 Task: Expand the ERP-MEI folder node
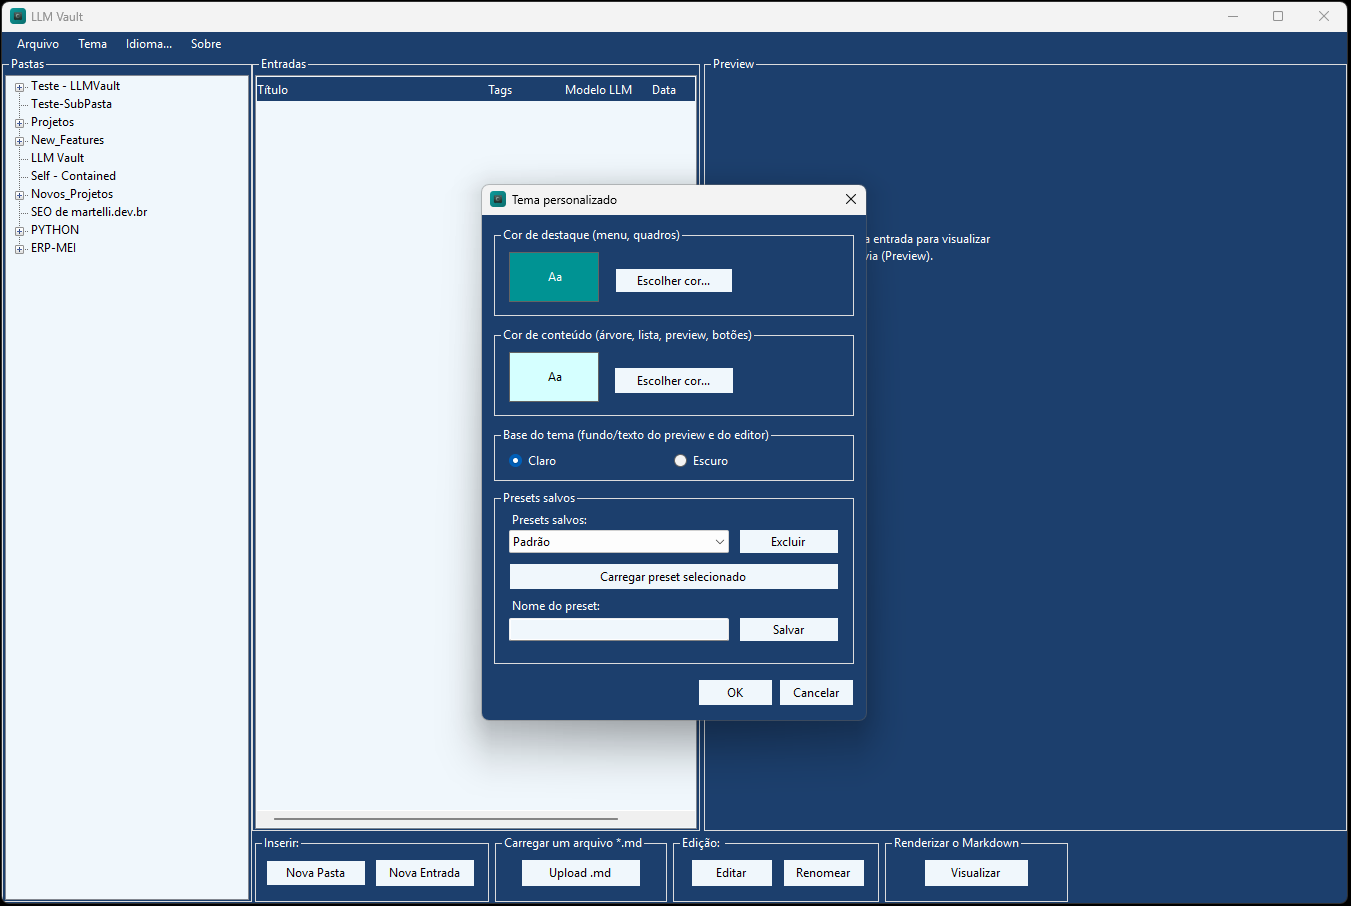(x=19, y=249)
